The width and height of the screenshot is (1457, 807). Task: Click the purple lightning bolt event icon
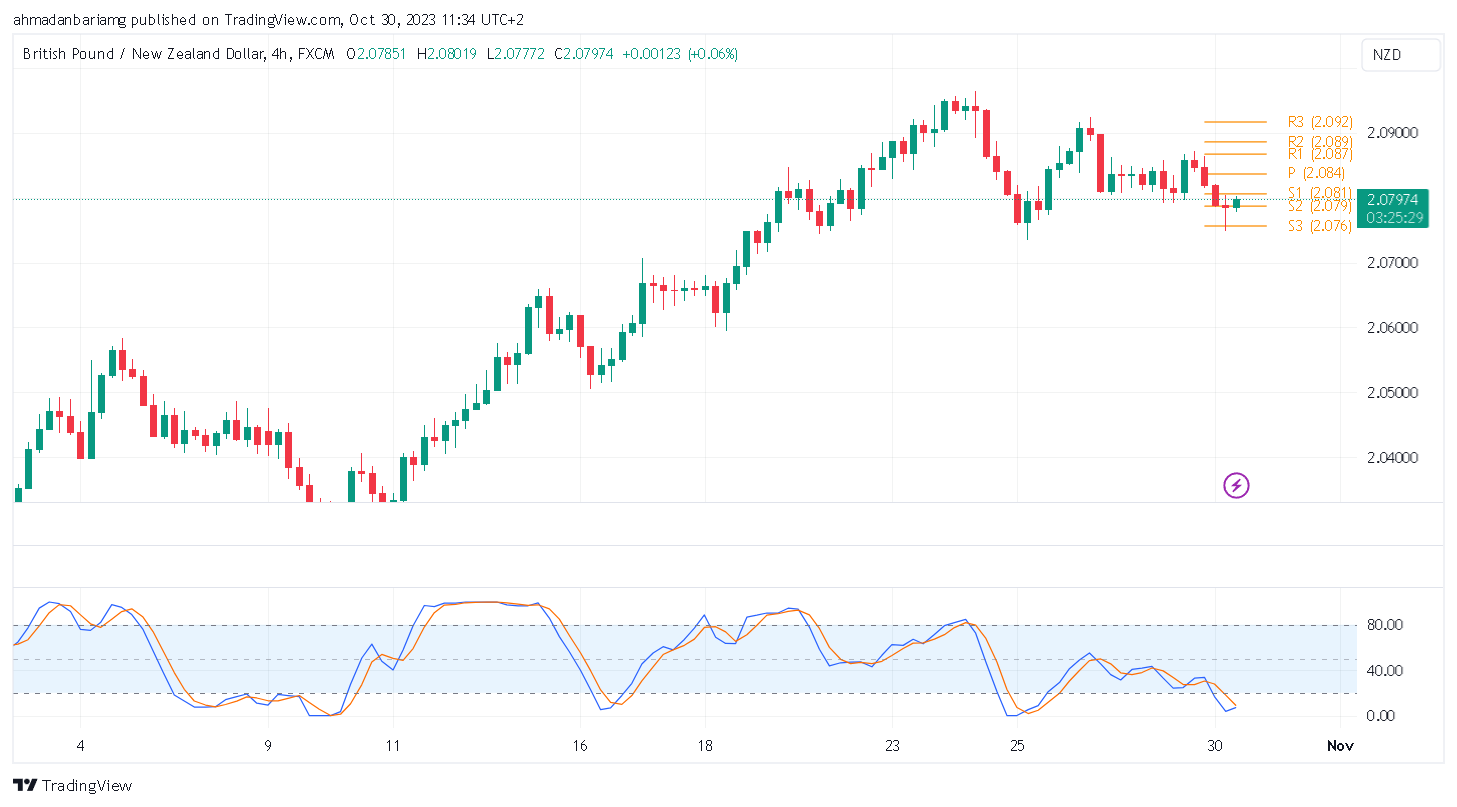1237,486
